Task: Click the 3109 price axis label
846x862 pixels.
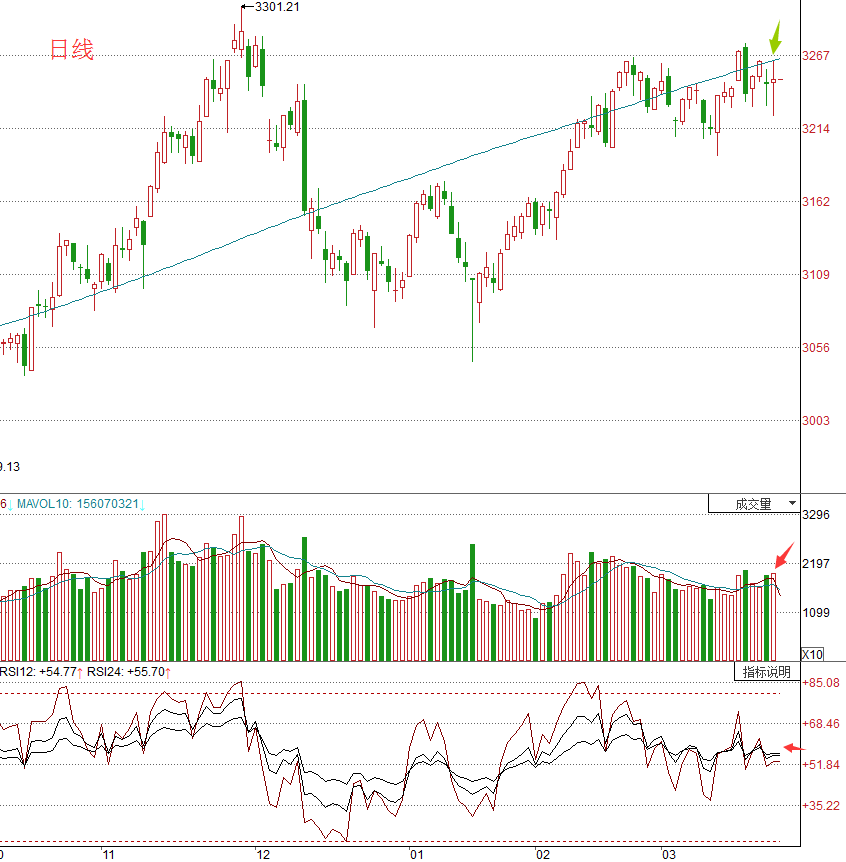Action: (816, 274)
